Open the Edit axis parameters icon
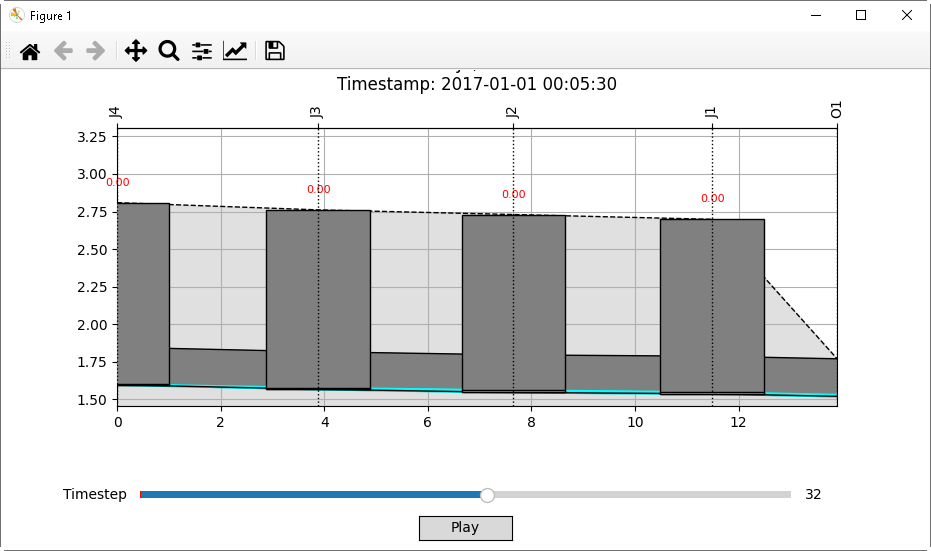Image resolution: width=931 pixels, height=551 pixels. (x=235, y=51)
